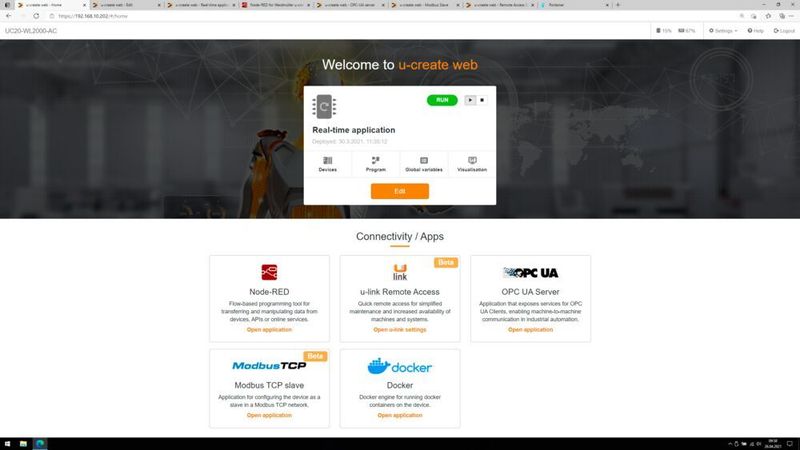Click the 67% memory usage indicator

[687, 31]
